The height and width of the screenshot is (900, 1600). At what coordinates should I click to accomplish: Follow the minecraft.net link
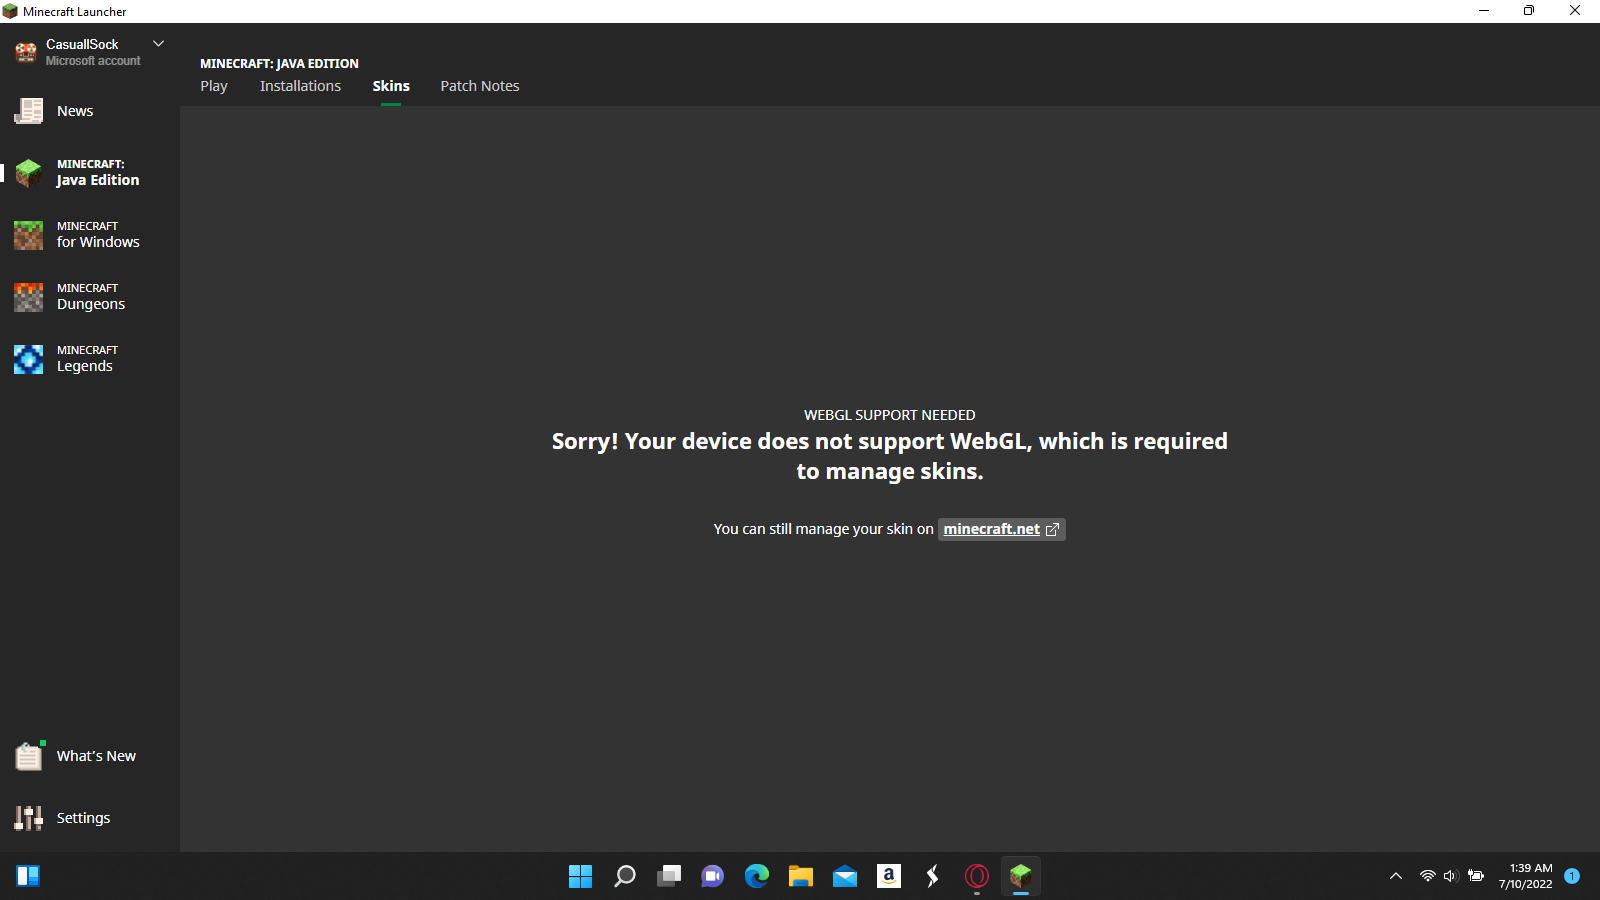click(992, 529)
